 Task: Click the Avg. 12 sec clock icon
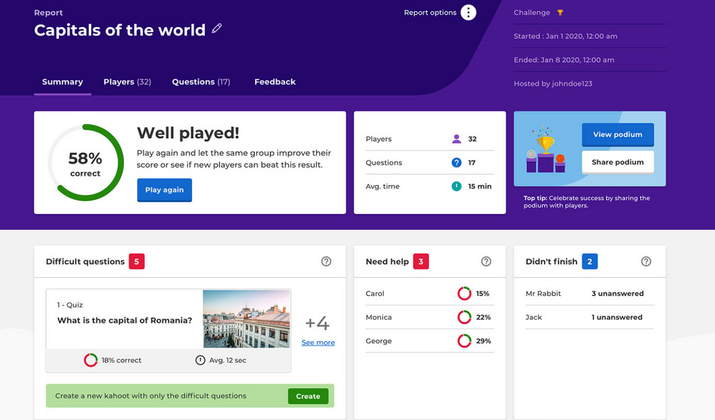(200, 360)
